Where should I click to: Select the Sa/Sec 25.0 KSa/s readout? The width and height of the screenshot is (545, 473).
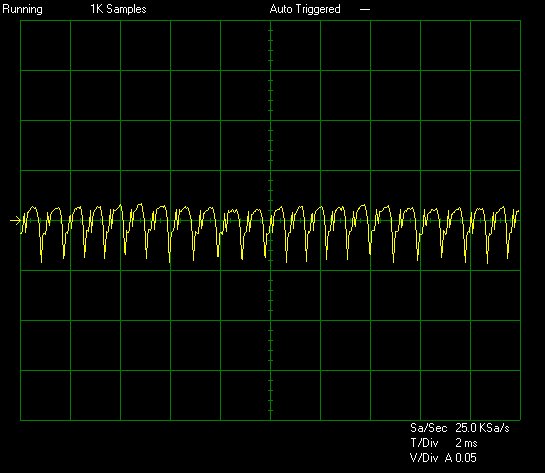point(459,428)
